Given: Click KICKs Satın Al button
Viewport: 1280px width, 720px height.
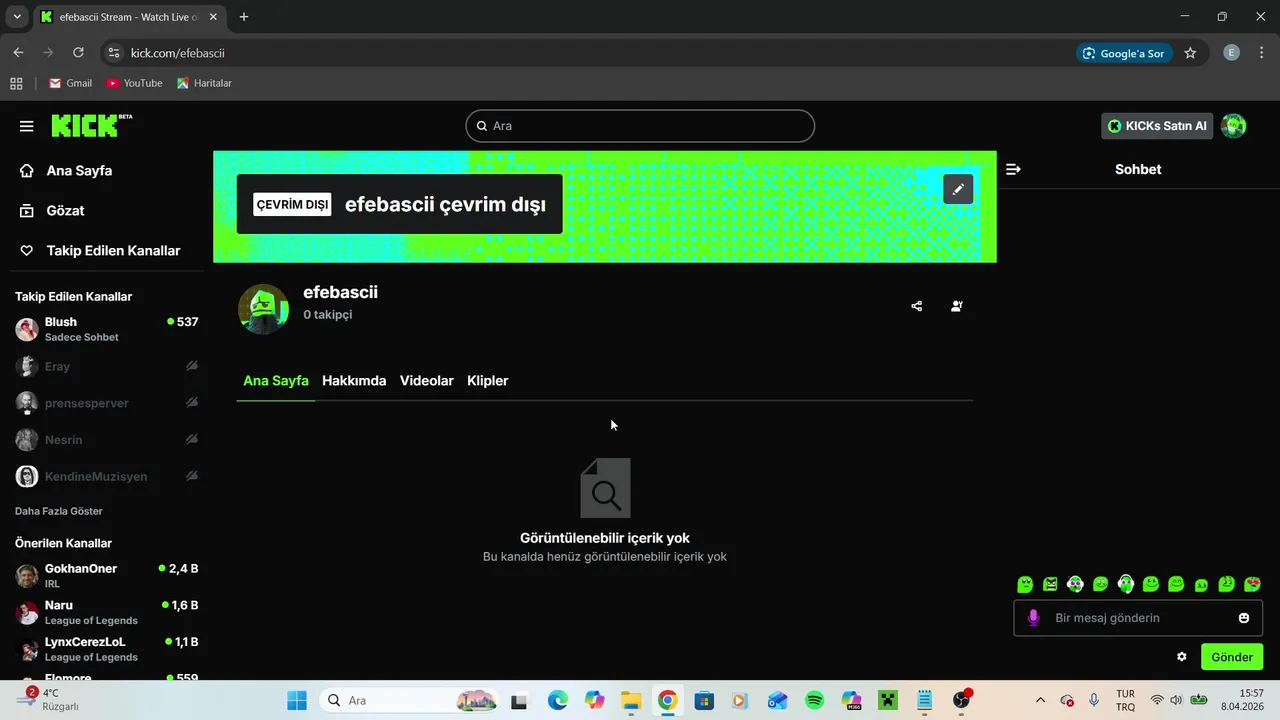Looking at the screenshot, I should tap(1157, 126).
